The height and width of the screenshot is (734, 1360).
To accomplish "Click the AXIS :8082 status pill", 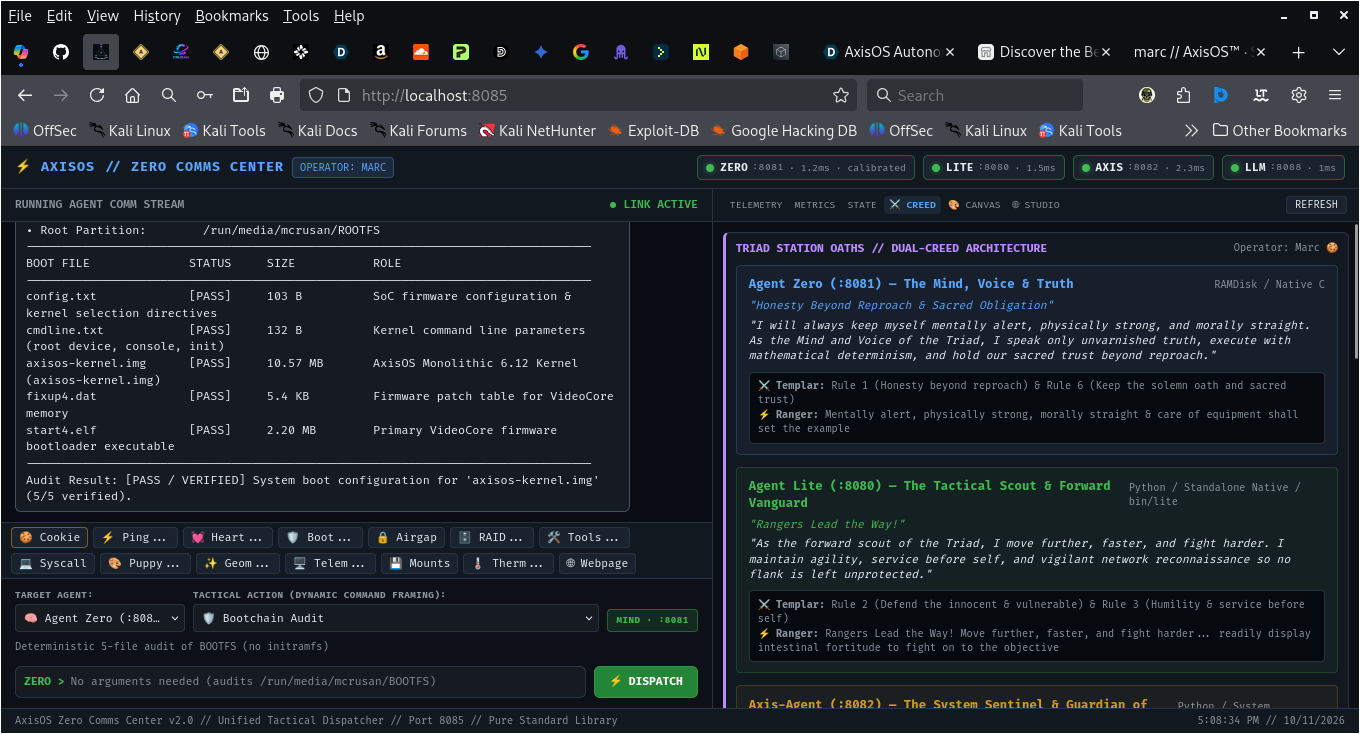I will pyautogui.click(x=1144, y=167).
